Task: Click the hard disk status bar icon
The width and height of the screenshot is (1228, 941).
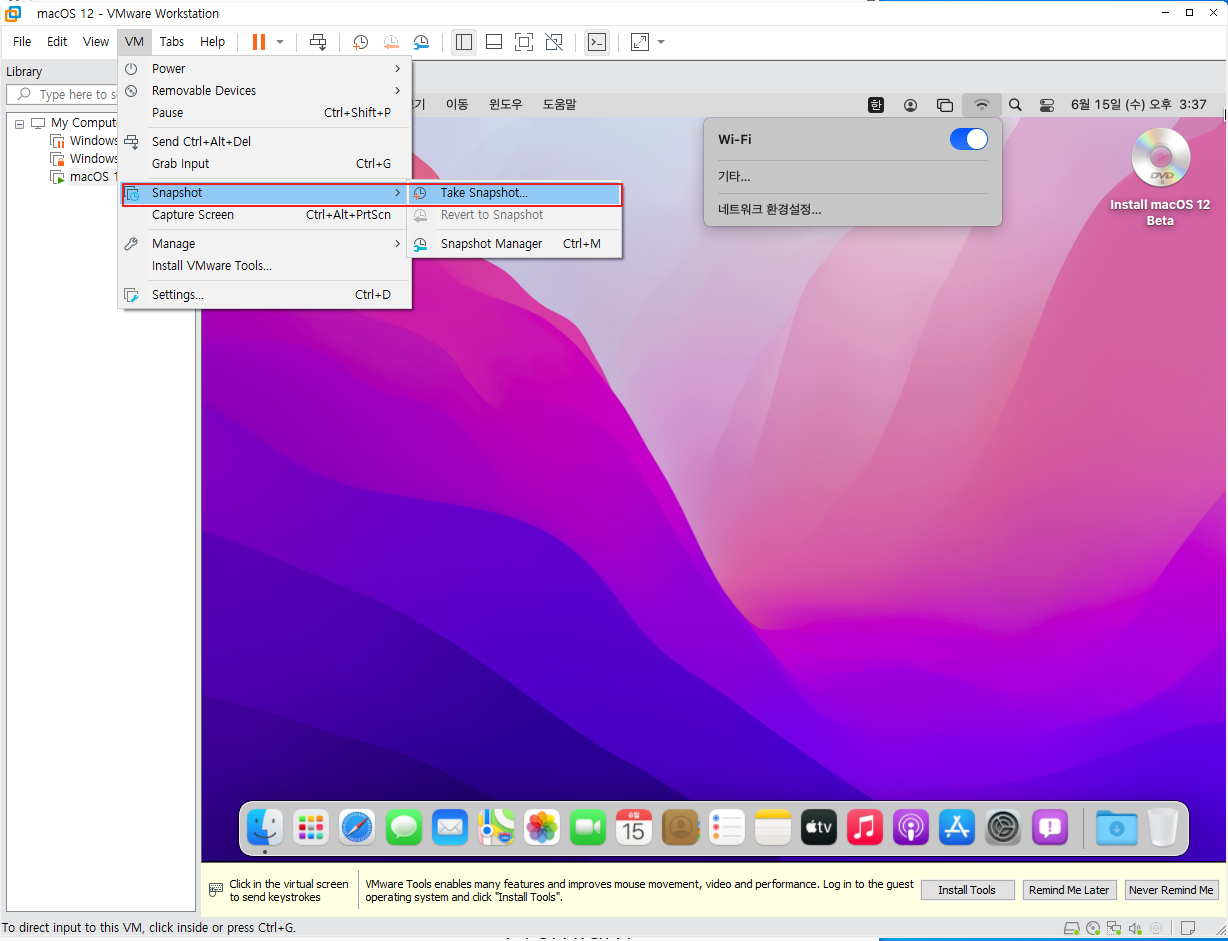Action: pos(1071,928)
